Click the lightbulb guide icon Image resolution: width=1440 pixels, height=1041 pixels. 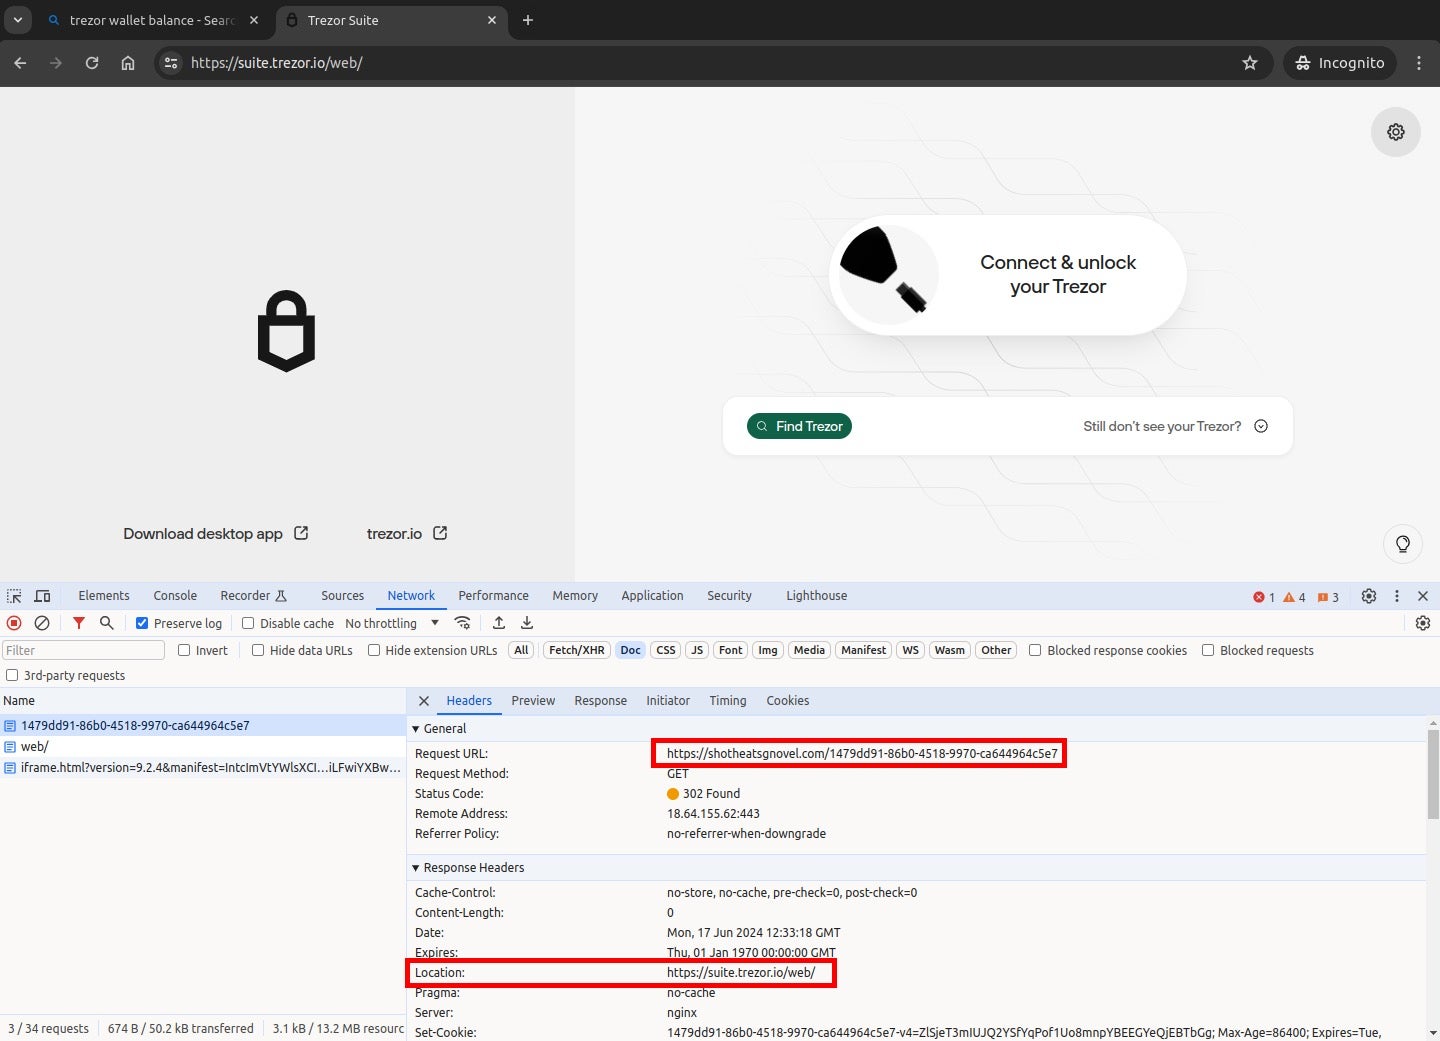1402,544
